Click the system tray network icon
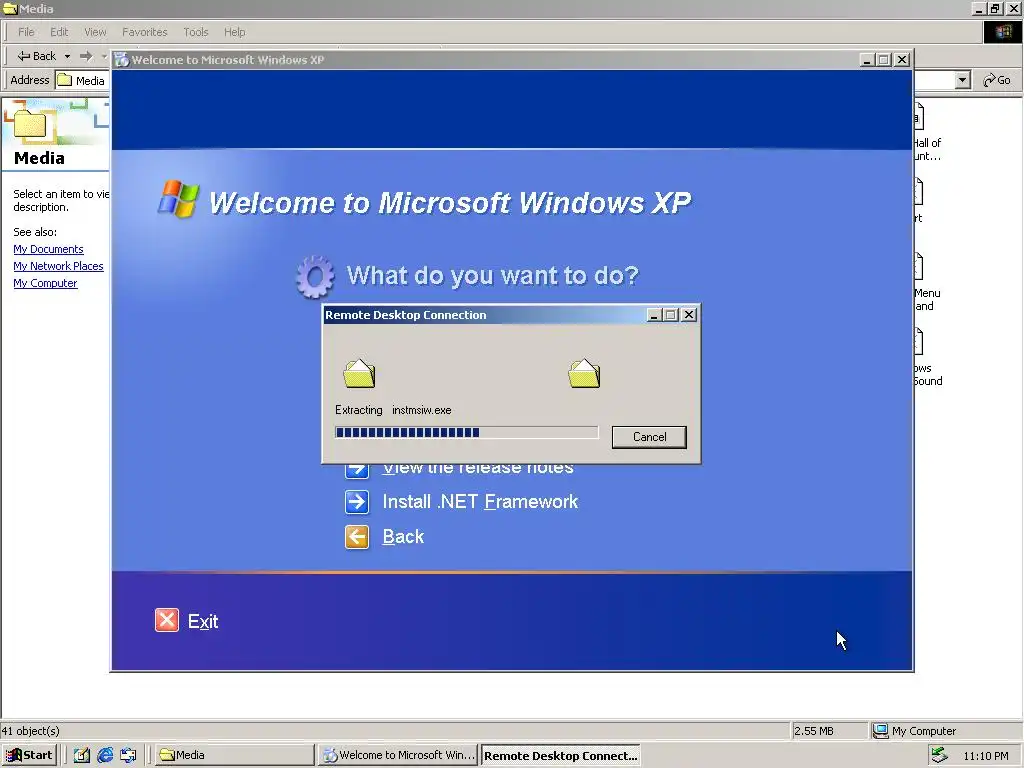Image resolution: width=1024 pixels, height=768 pixels. pyautogui.click(x=940, y=756)
